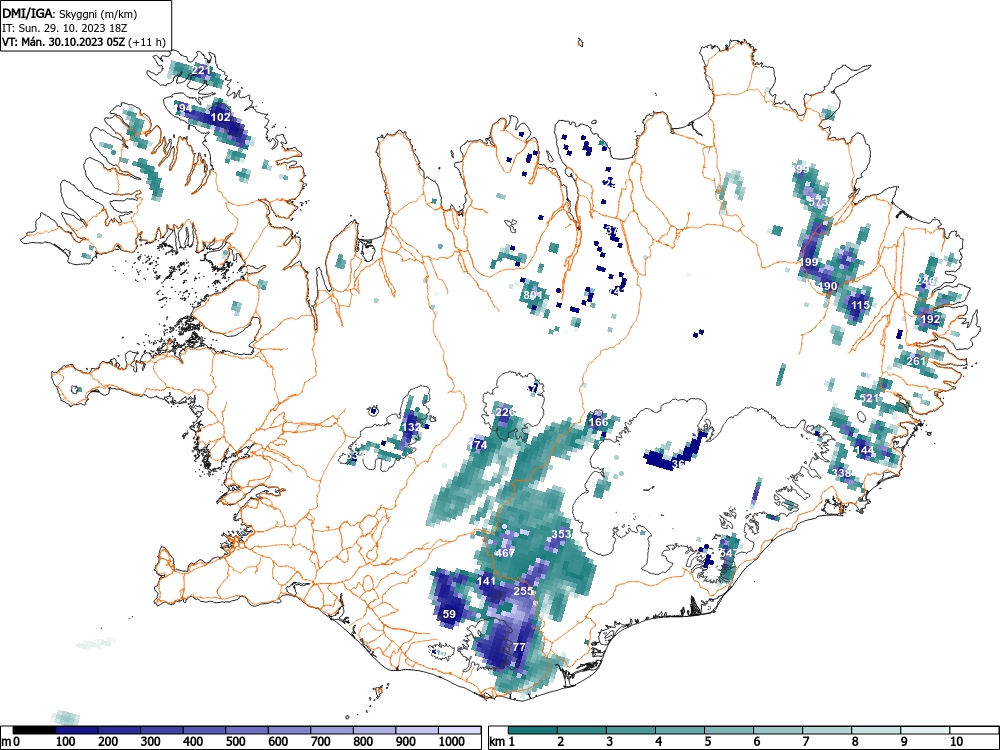This screenshot has height=750, width=1000.
Task: Click the '261' map value
Action: pyautogui.click(x=916, y=361)
